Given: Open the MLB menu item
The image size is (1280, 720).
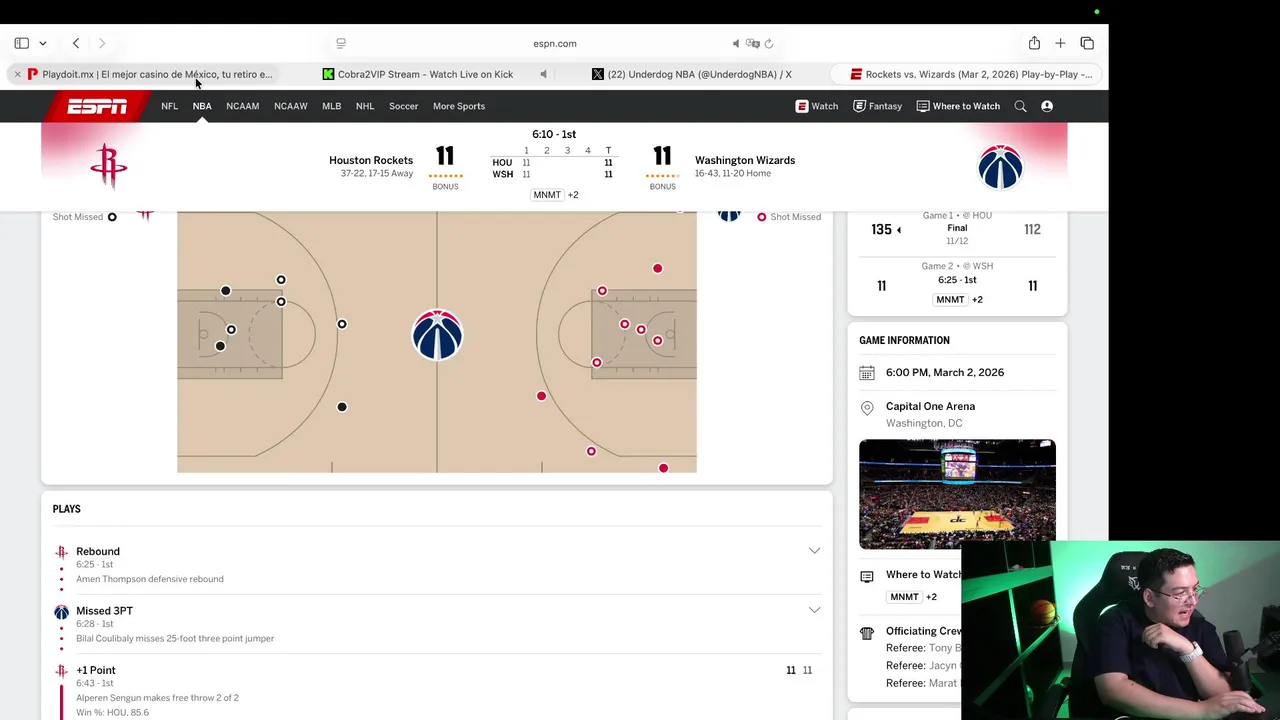Looking at the screenshot, I should click(331, 106).
